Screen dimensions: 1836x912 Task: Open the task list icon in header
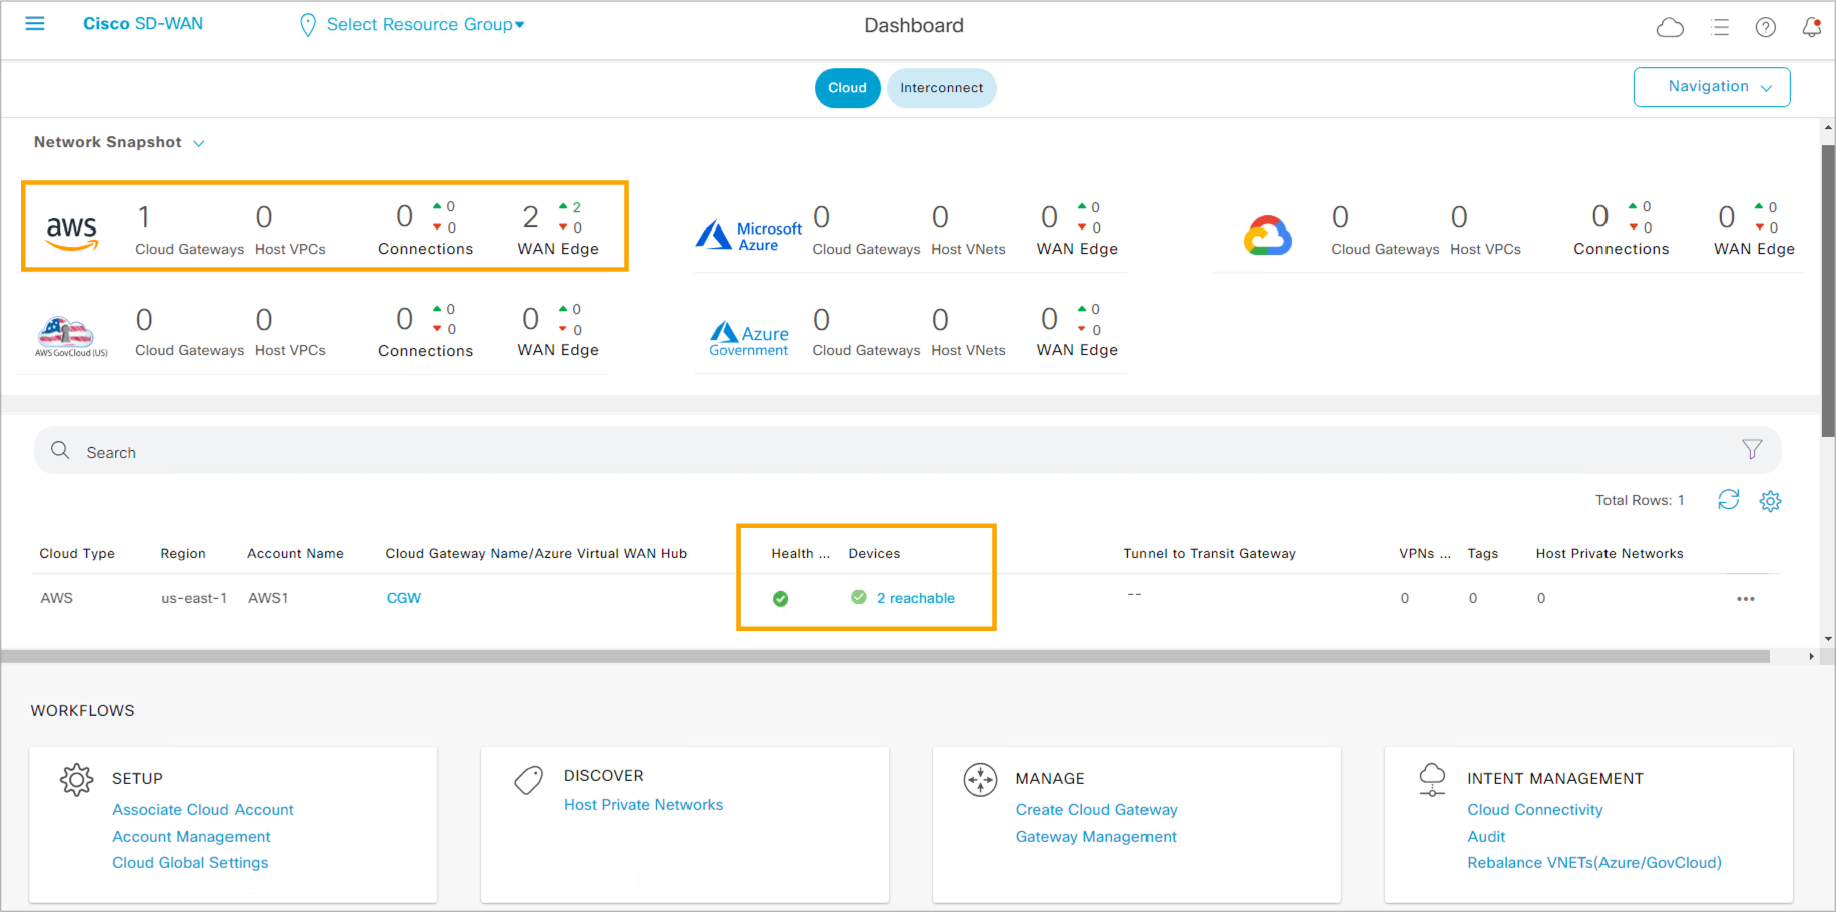click(1720, 27)
